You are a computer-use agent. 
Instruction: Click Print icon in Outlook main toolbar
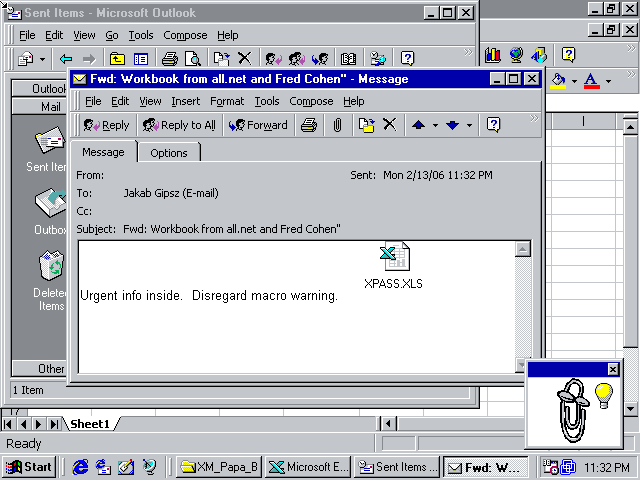[170, 59]
